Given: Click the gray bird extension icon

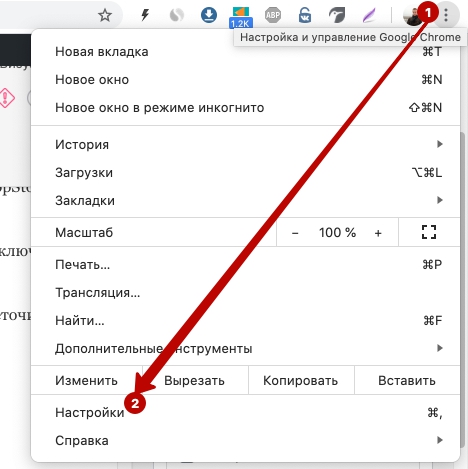Looking at the screenshot, I should tap(337, 15).
